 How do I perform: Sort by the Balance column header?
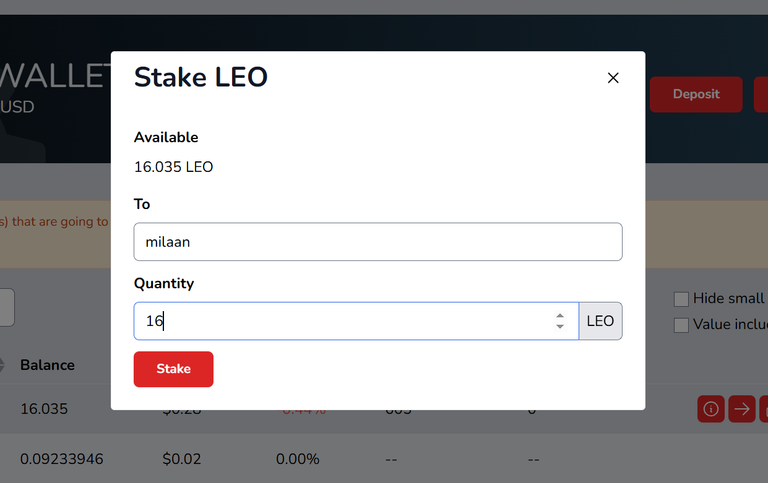(47, 365)
